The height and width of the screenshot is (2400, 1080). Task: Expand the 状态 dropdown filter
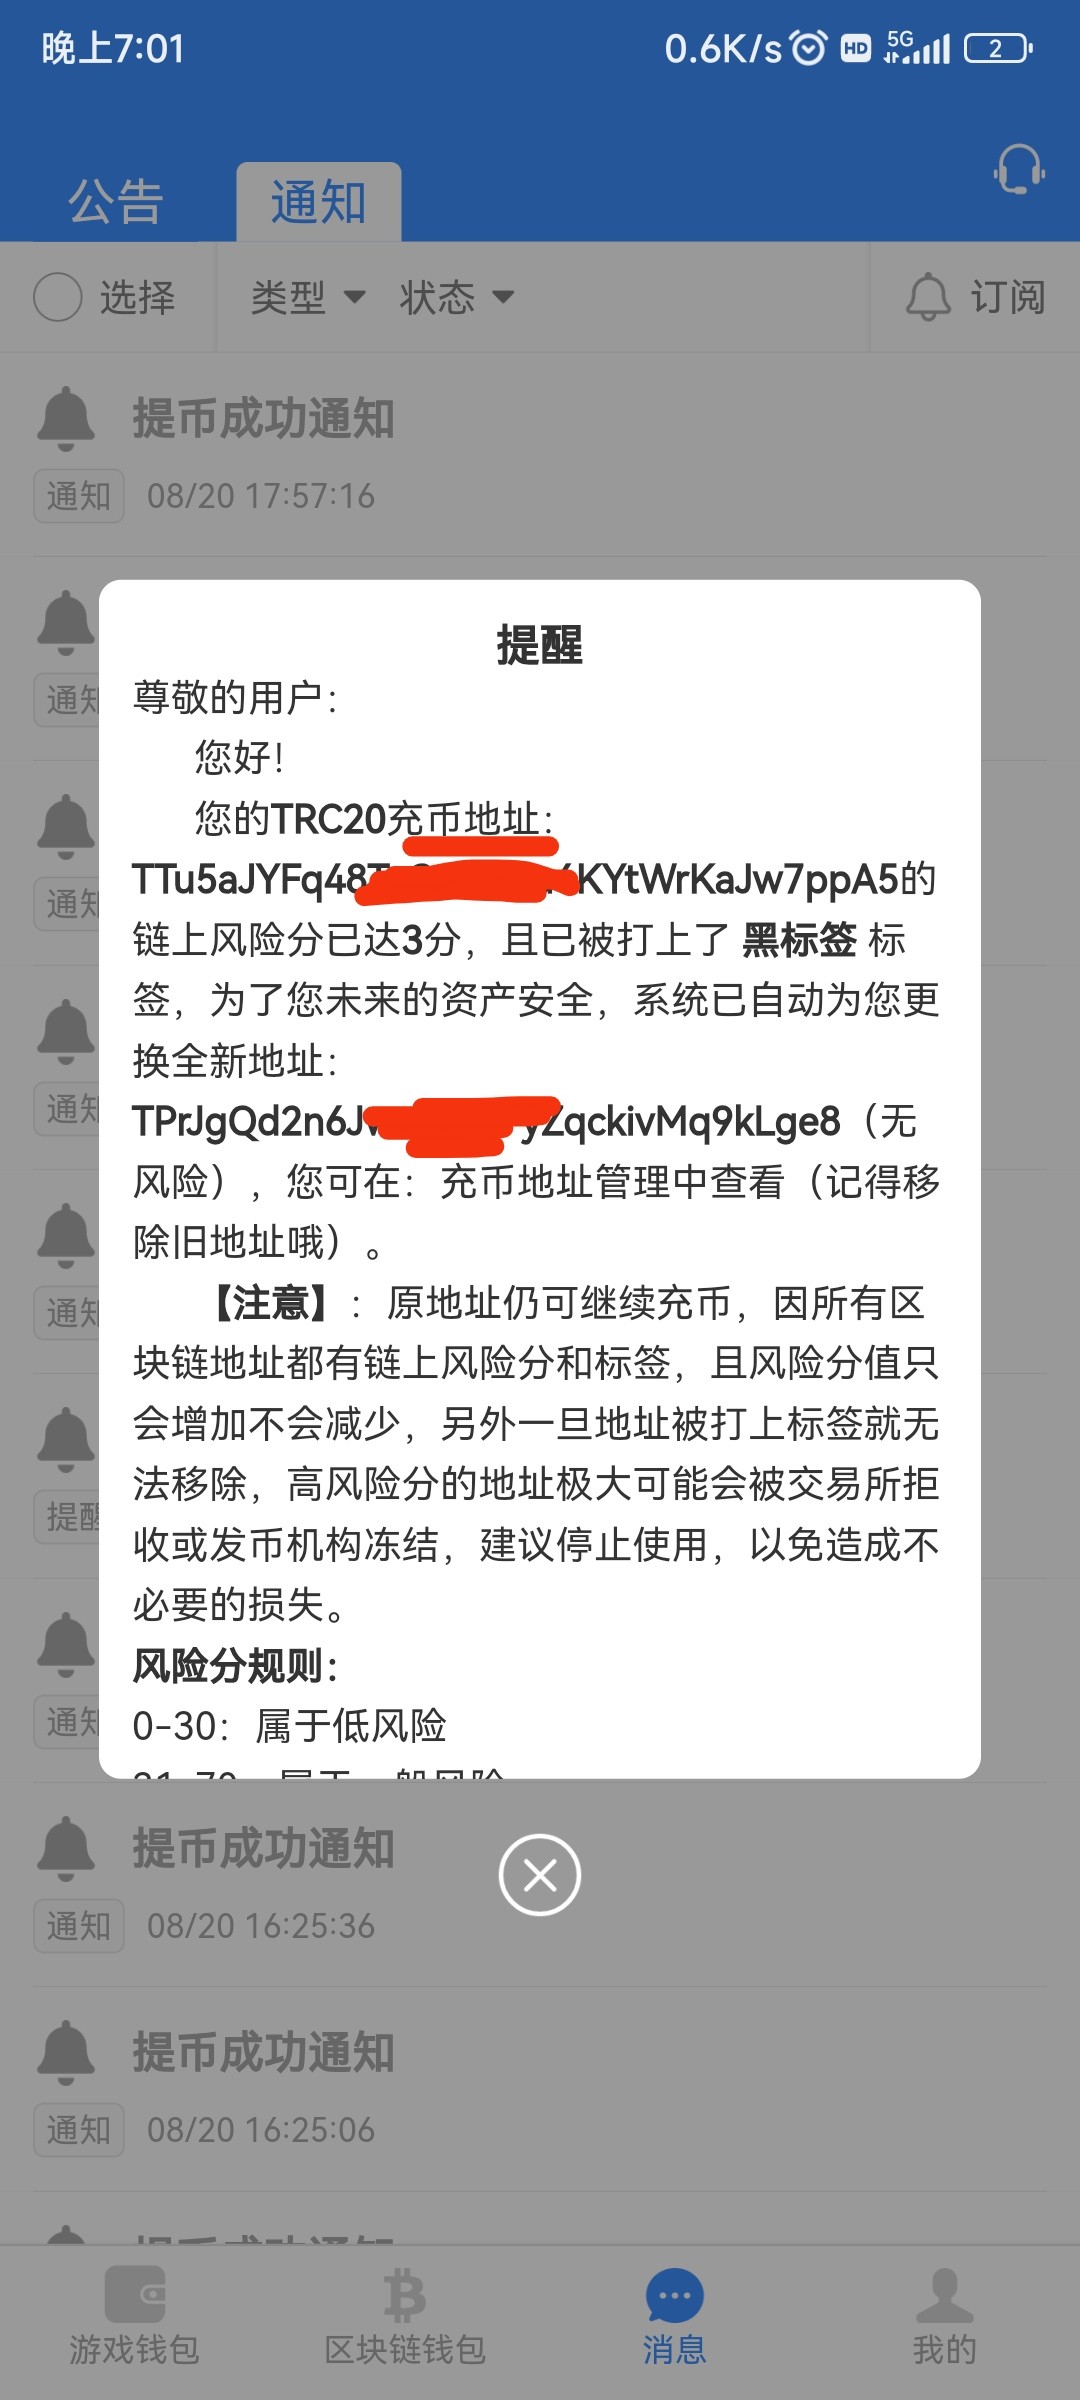click(457, 297)
